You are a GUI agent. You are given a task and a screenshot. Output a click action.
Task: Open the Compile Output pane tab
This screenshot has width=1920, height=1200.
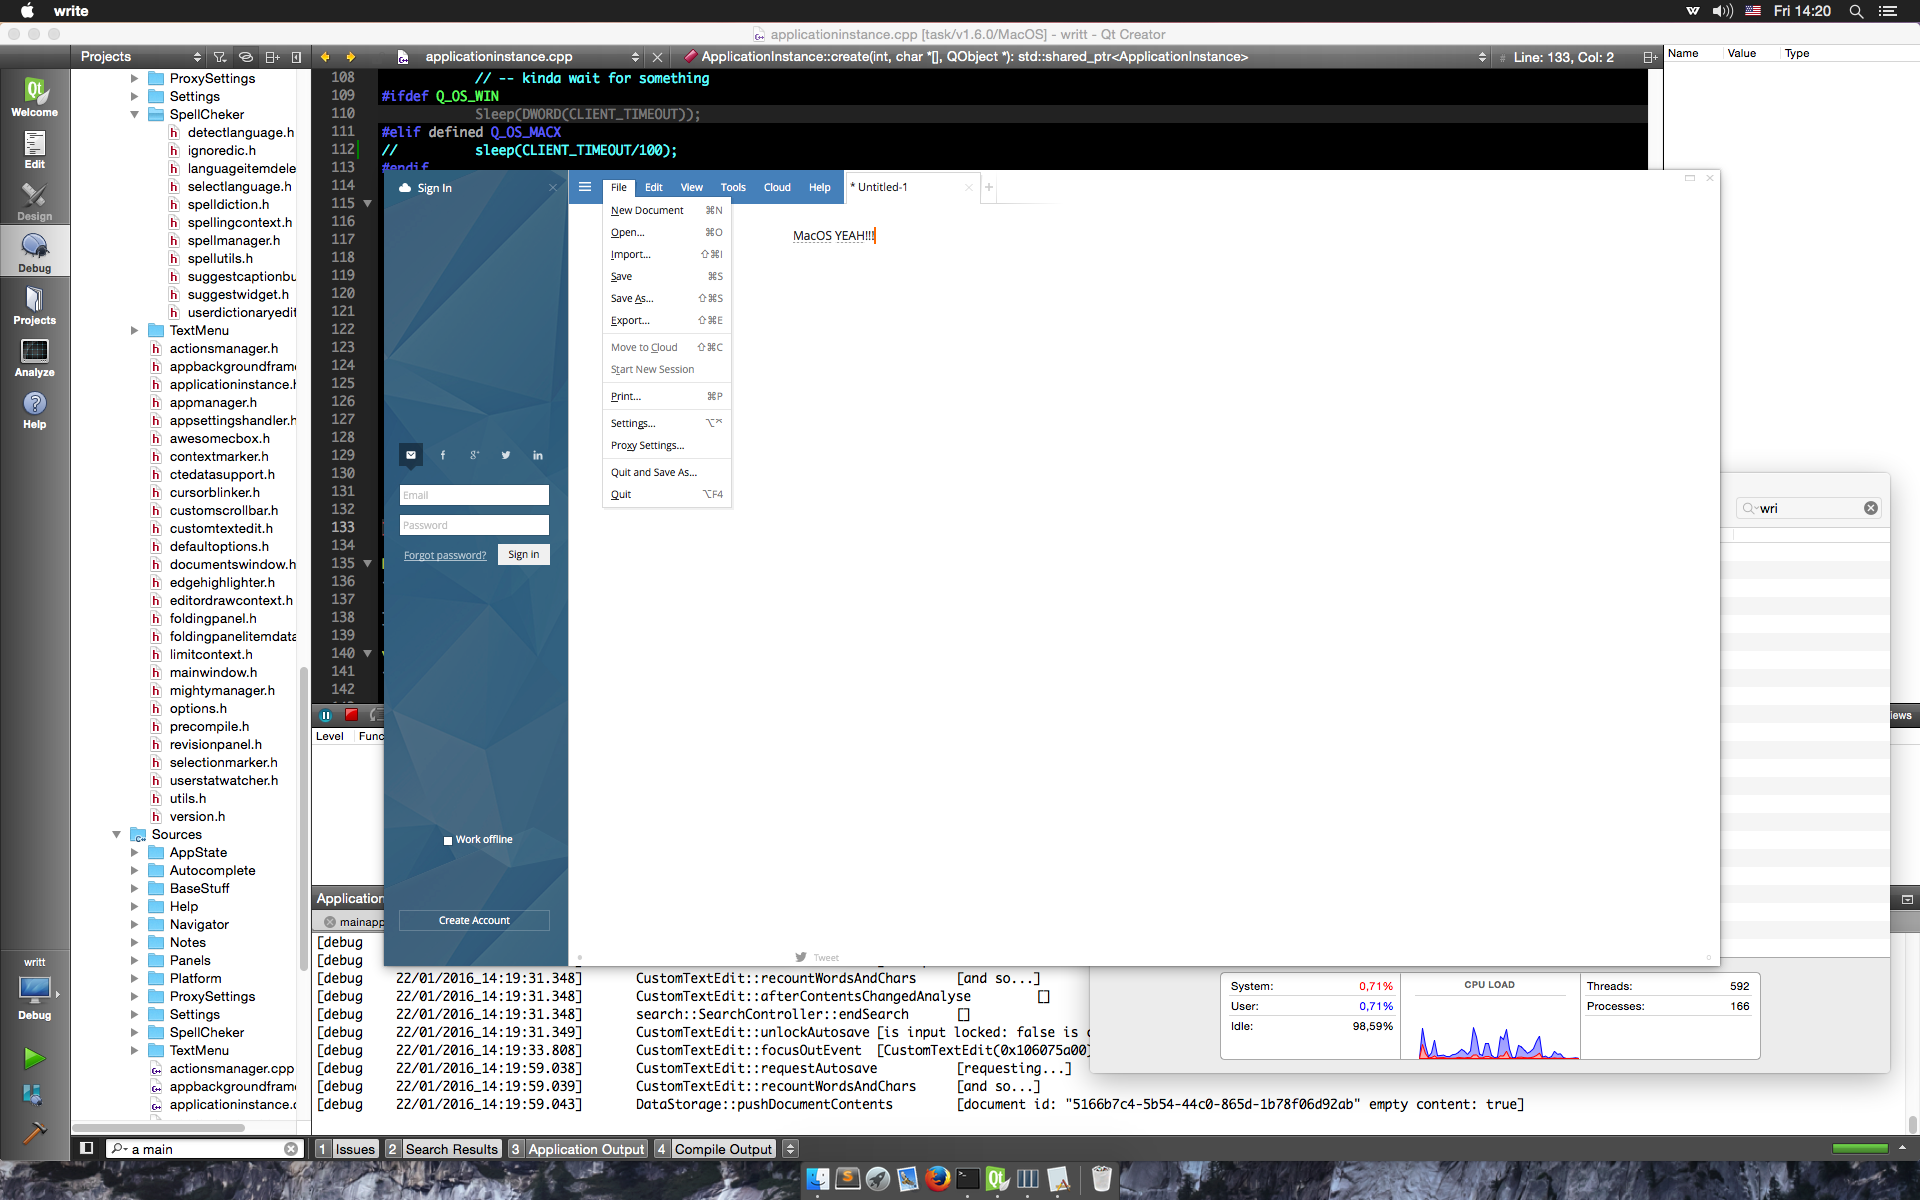tap(715, 1148)
